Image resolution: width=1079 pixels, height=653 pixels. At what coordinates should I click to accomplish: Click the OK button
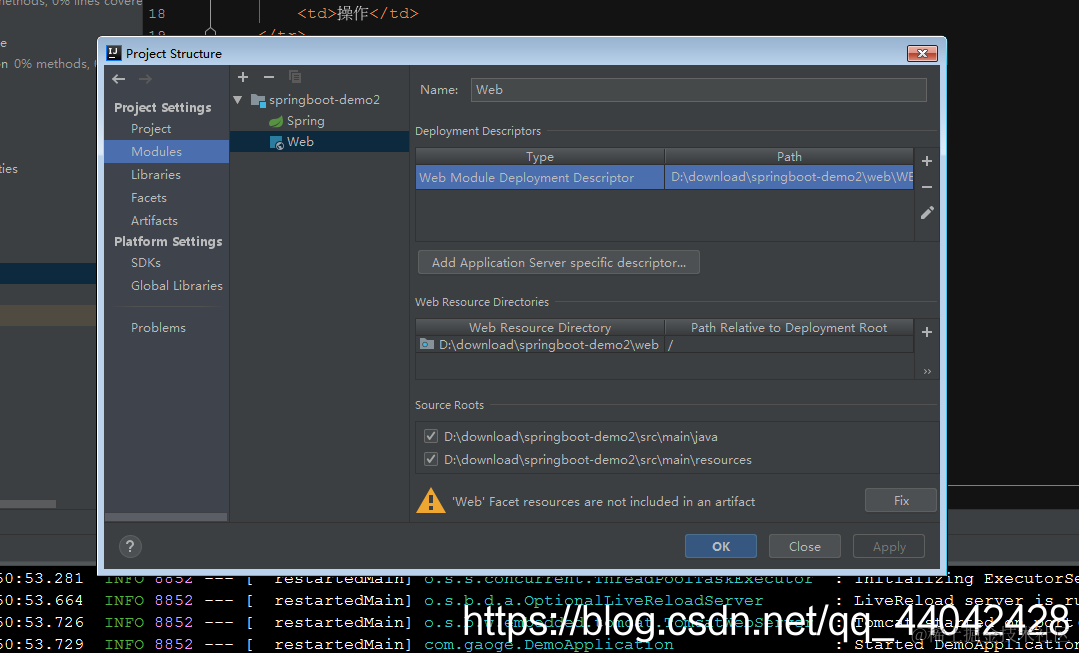pos(720,546)
